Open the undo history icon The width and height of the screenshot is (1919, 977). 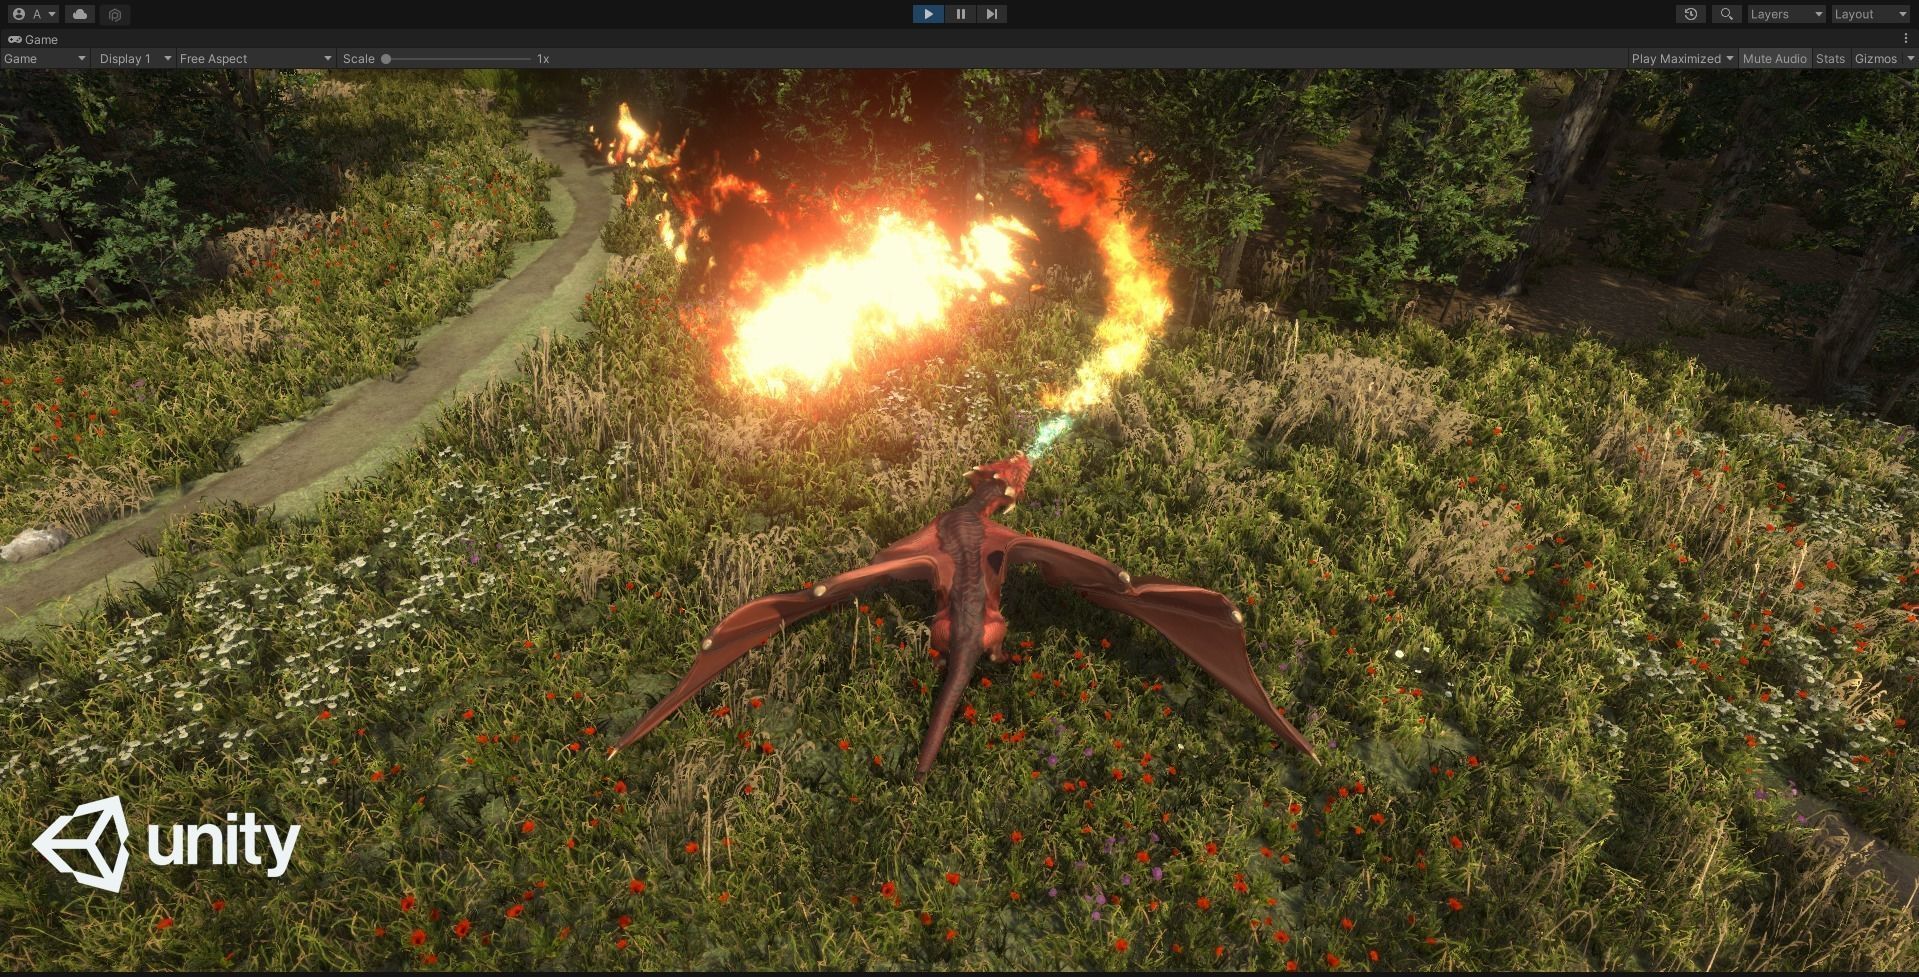click(x=1690, y=14)
